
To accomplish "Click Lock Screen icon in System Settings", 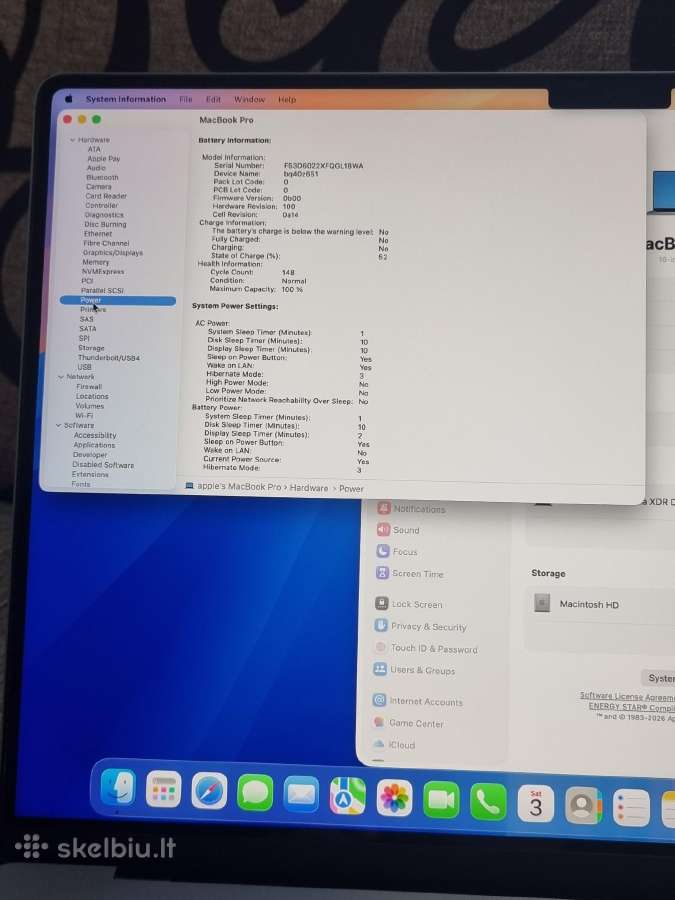I will 382,603.
